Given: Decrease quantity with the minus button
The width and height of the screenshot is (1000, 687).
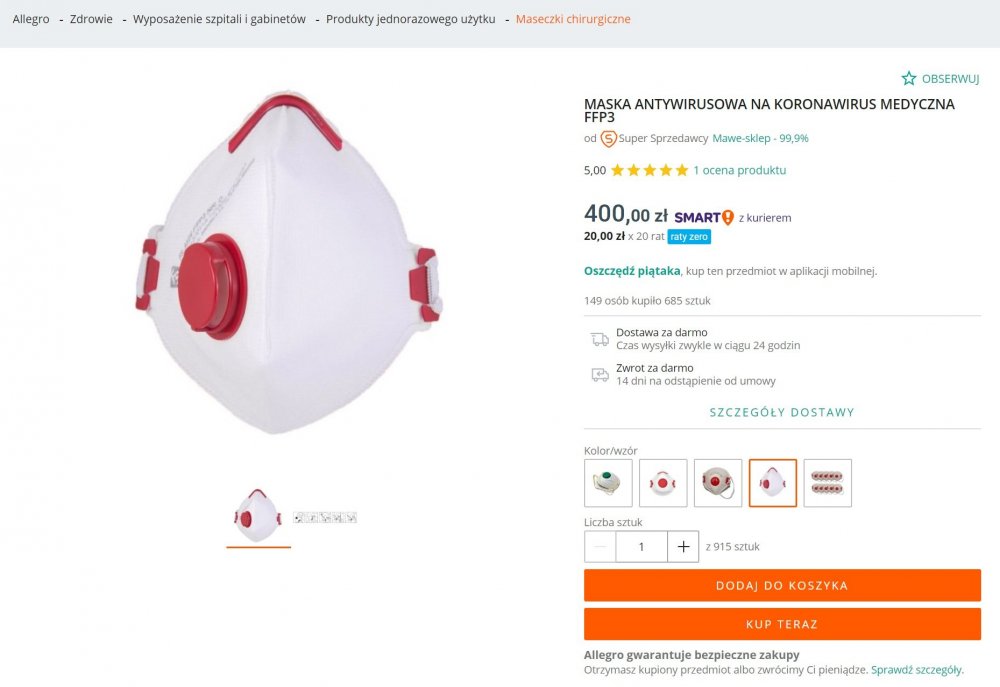Looking at the screenshot, I should tap(600, 547).
